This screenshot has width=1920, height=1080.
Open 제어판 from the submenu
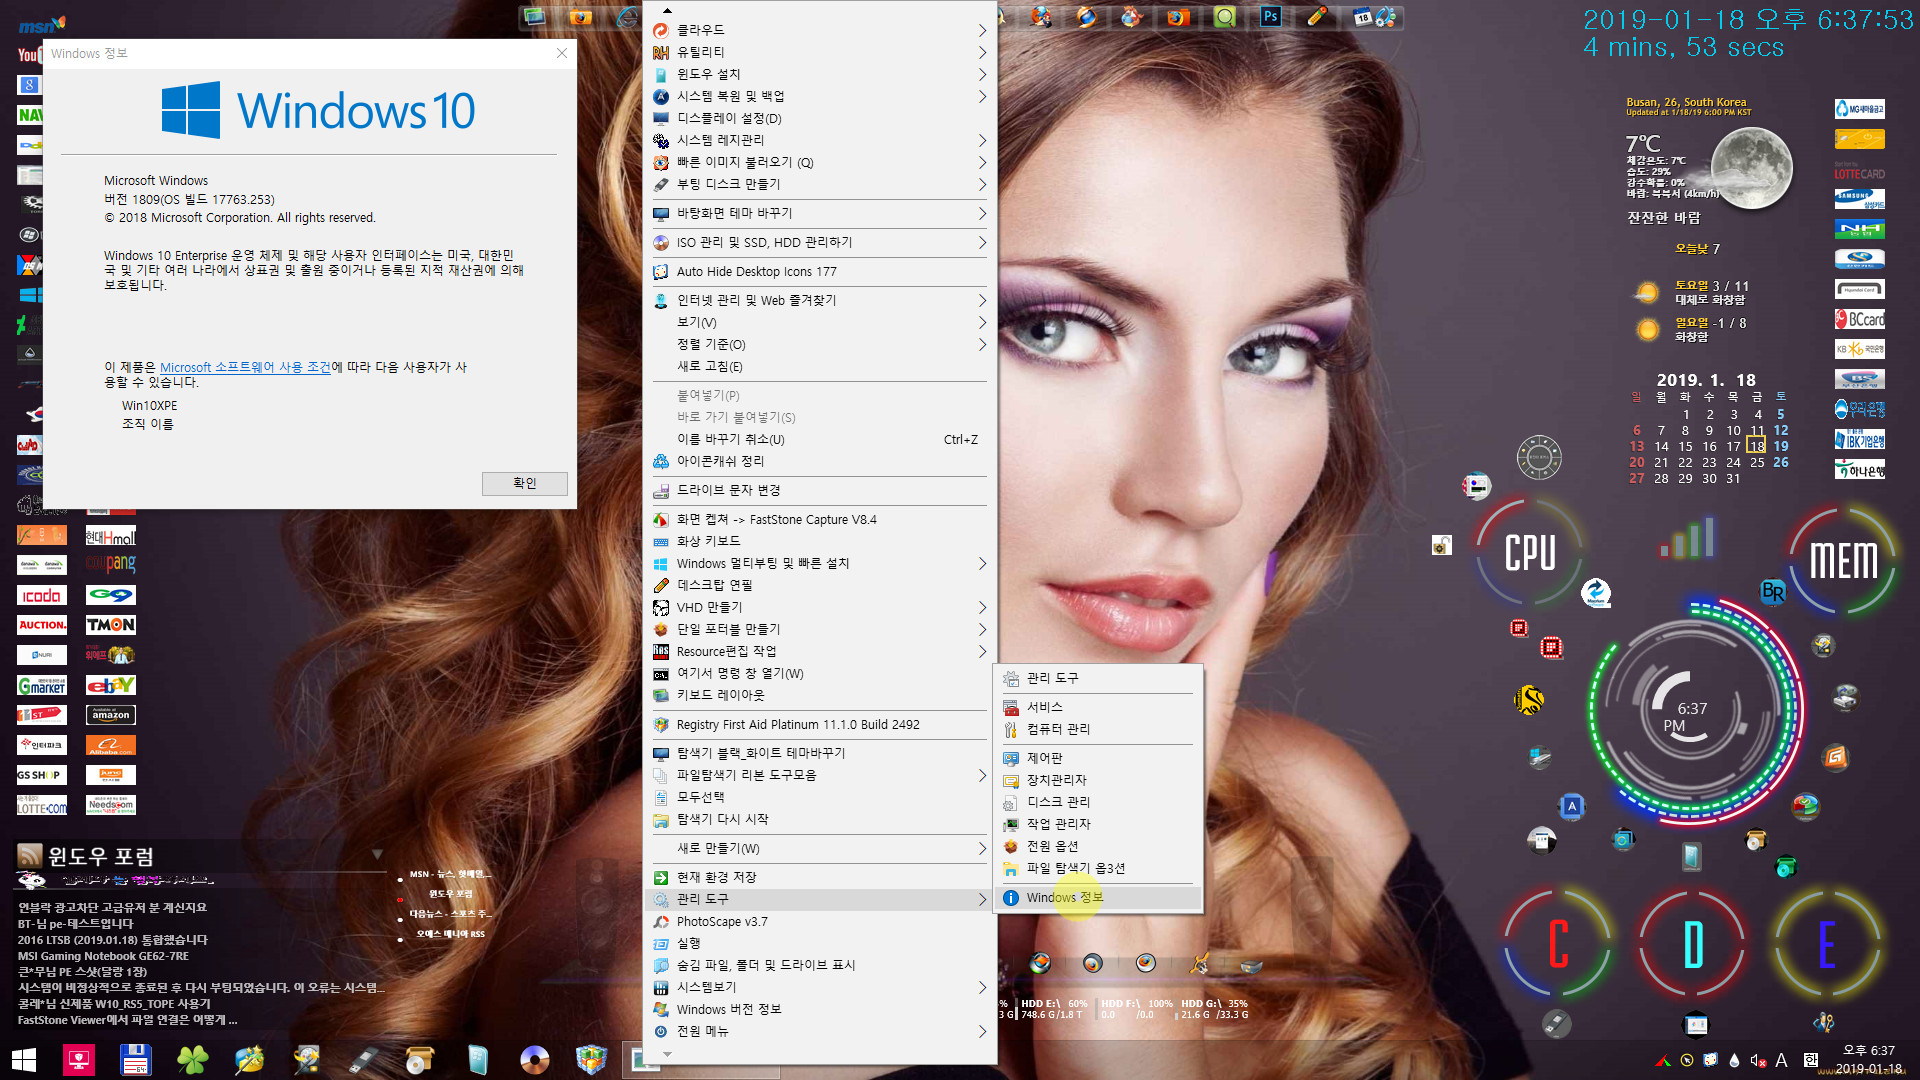click(1098, 758)
